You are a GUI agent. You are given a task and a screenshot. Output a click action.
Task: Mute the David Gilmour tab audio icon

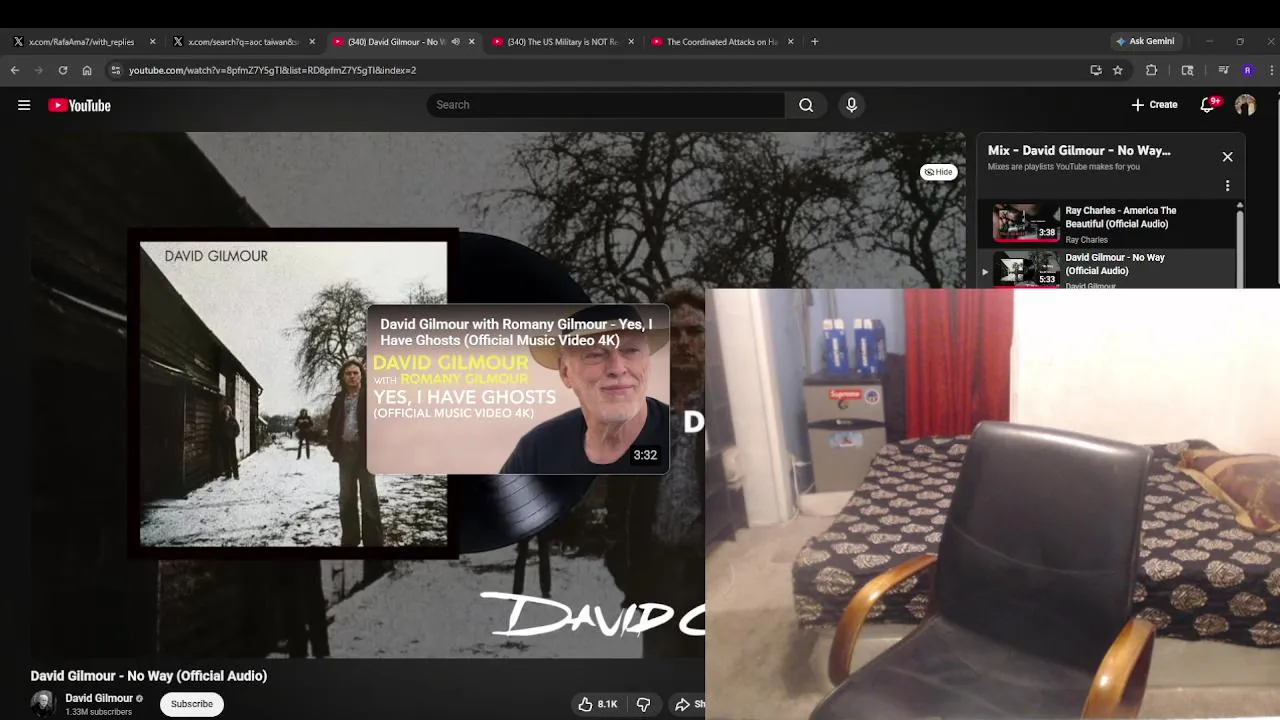pyautogui.click(x=455, y=42)
